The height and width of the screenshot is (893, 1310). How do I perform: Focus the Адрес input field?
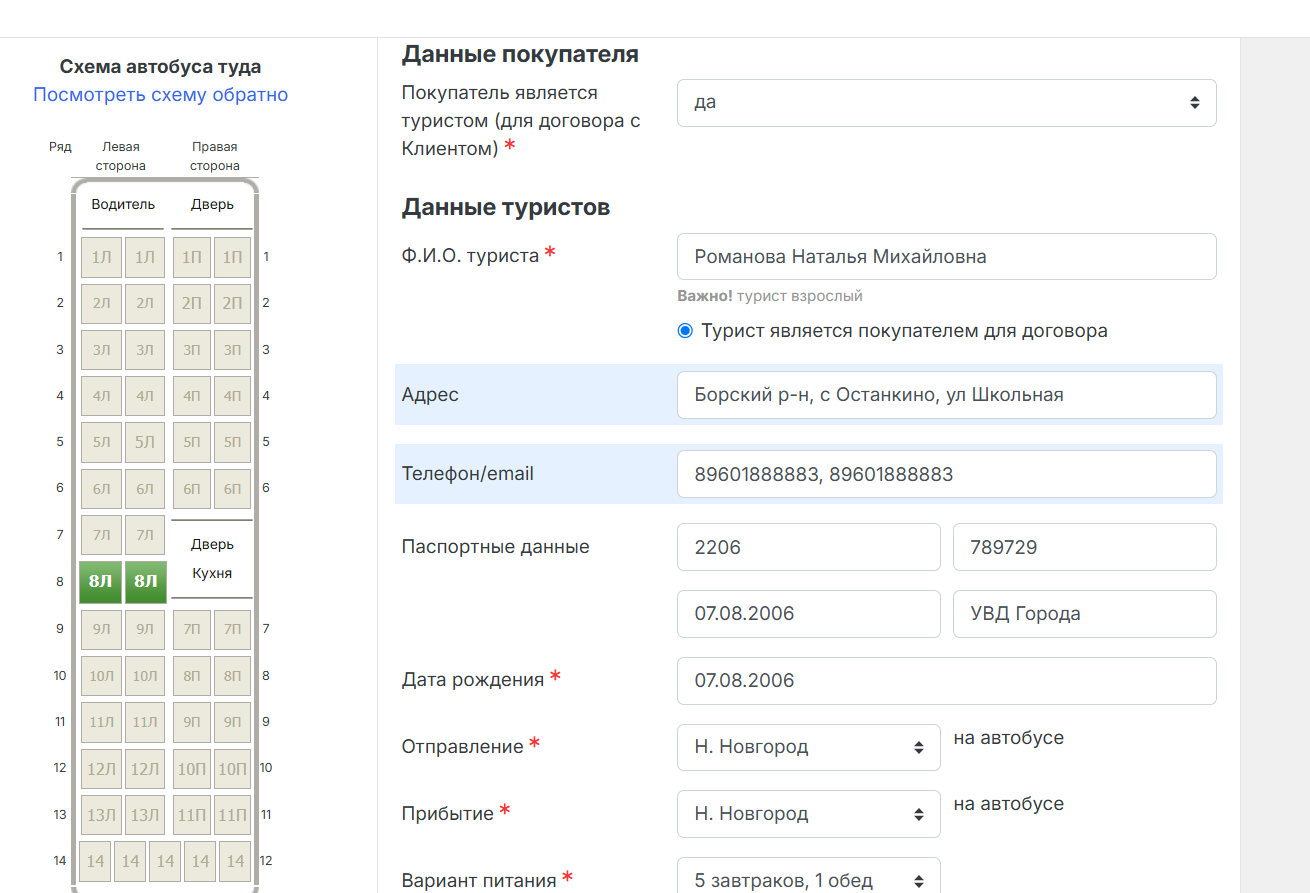point(946,395)
